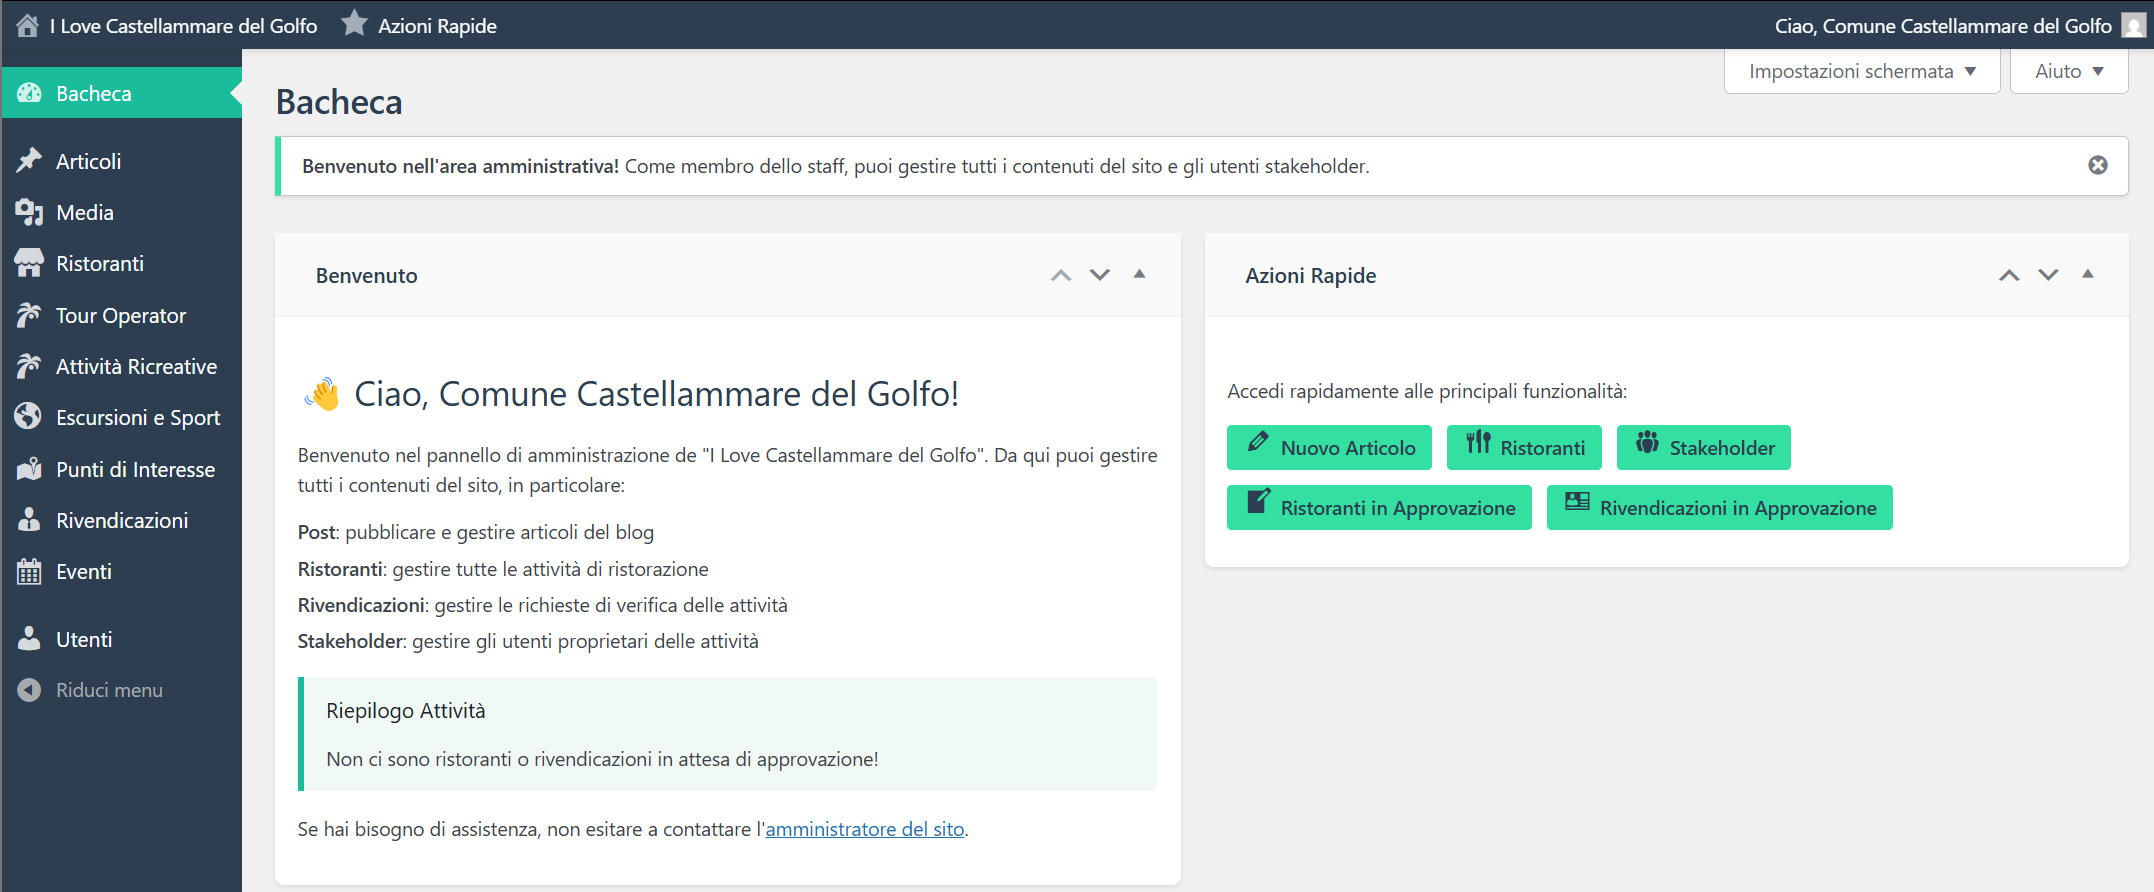
Task: Open Utenti sidebar entry
Action: click(121, 639)
